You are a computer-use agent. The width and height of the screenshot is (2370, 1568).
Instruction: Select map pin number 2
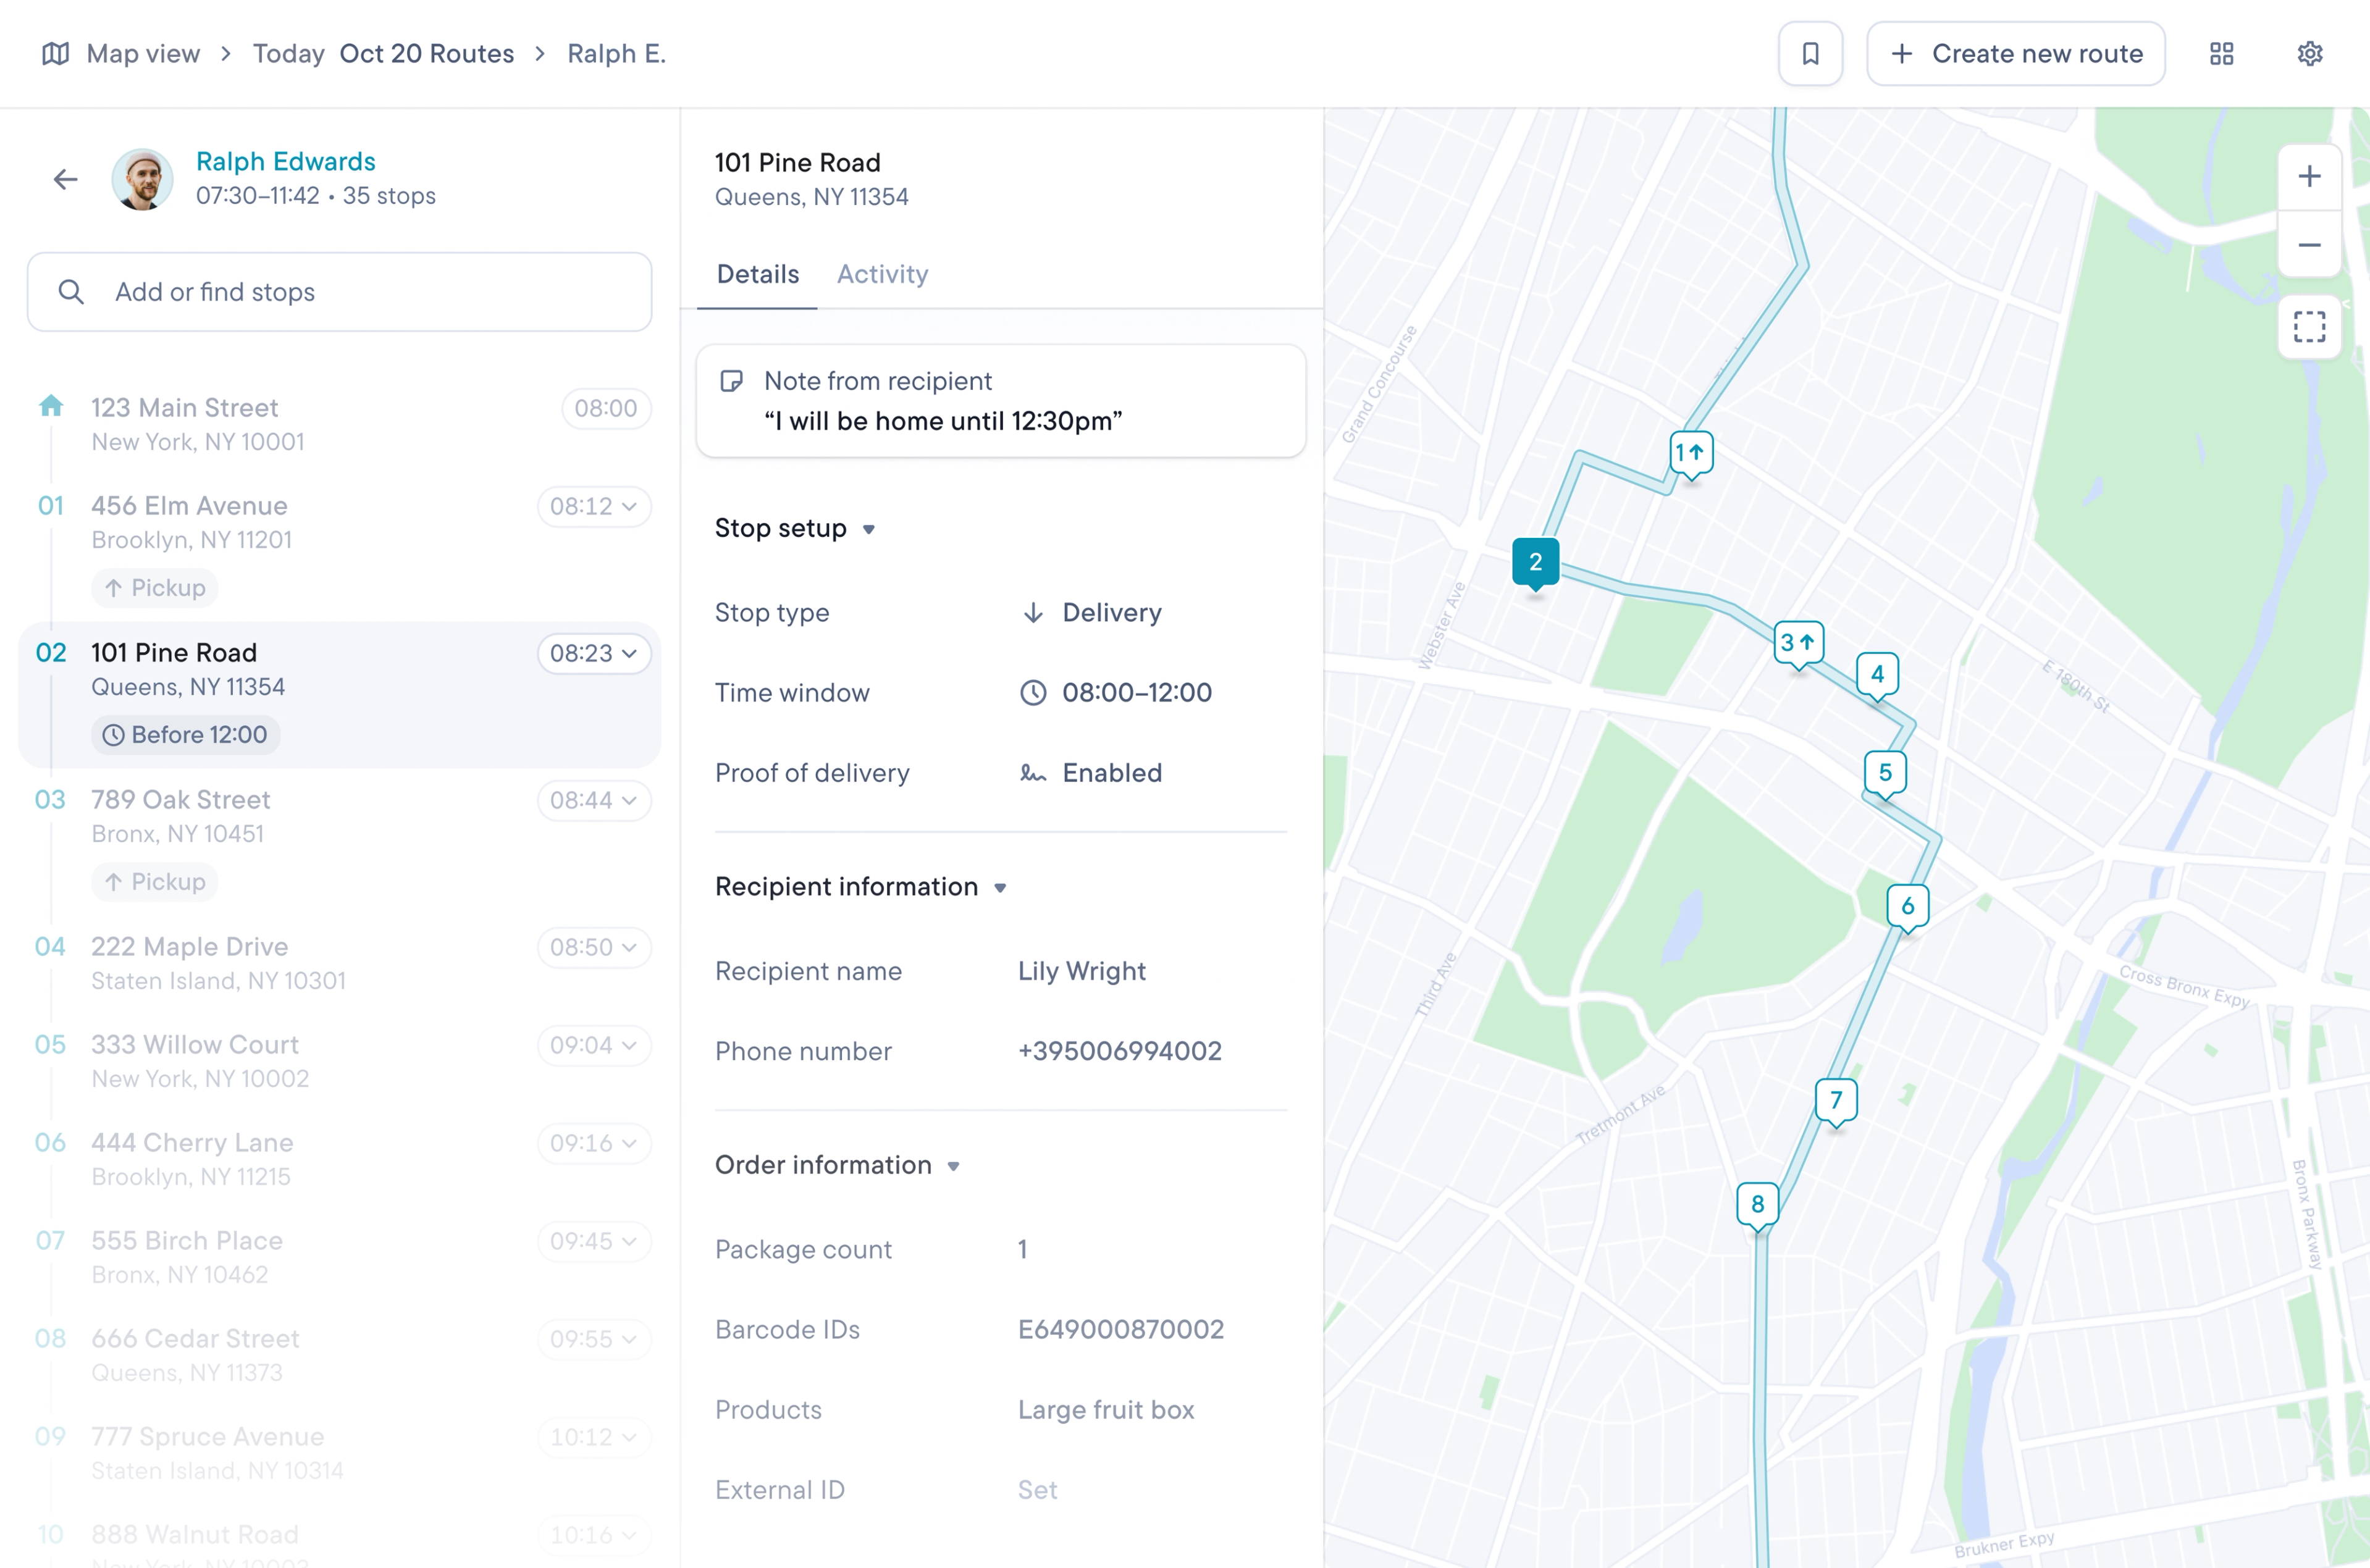pos(1535,564)
